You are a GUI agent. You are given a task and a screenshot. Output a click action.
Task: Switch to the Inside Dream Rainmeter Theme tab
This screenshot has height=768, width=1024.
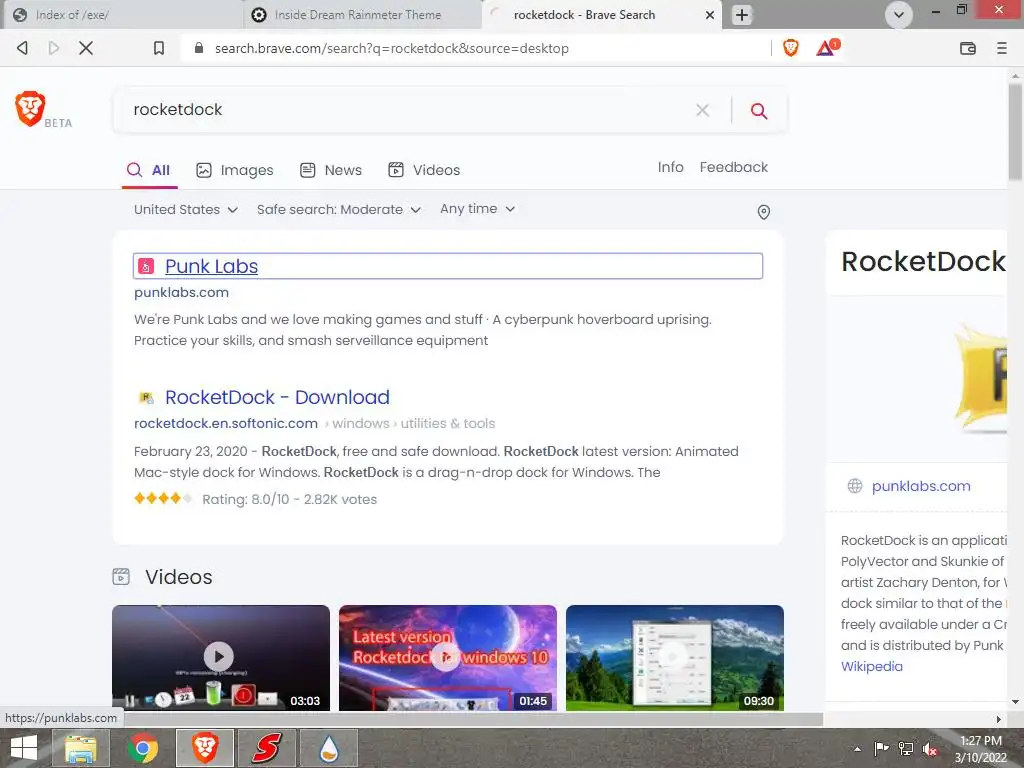click(362, 15)
